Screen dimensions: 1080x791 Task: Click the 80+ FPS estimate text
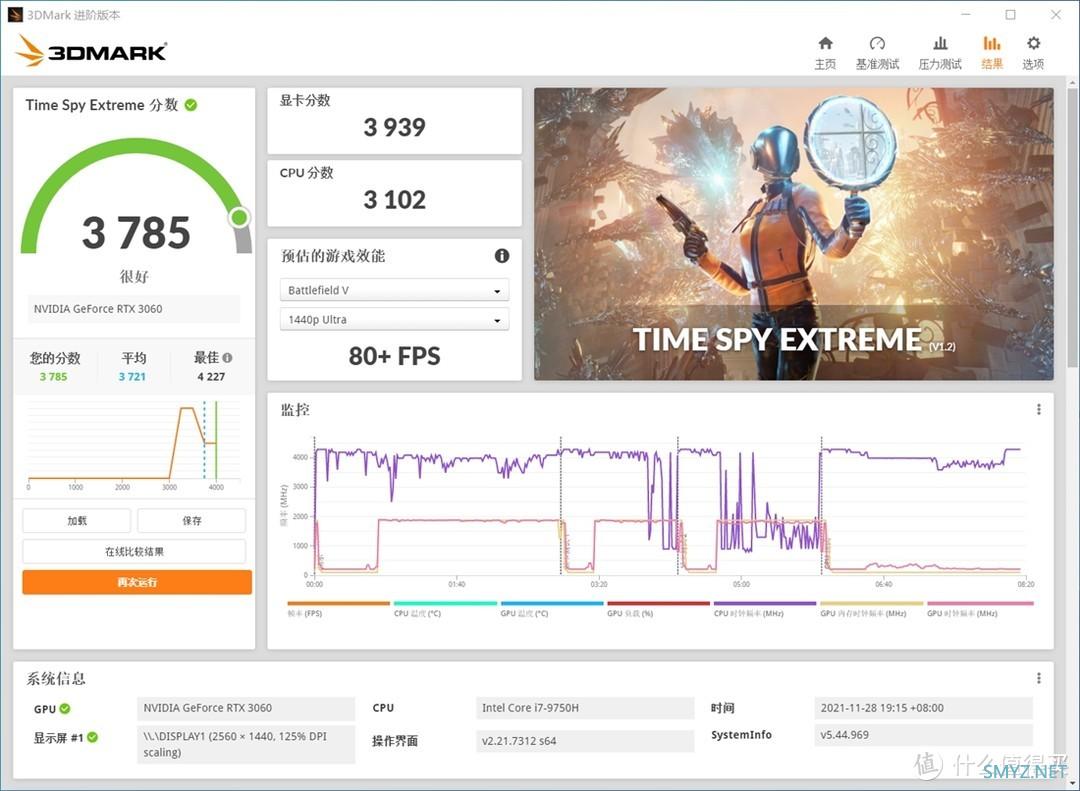coord(394,356)
